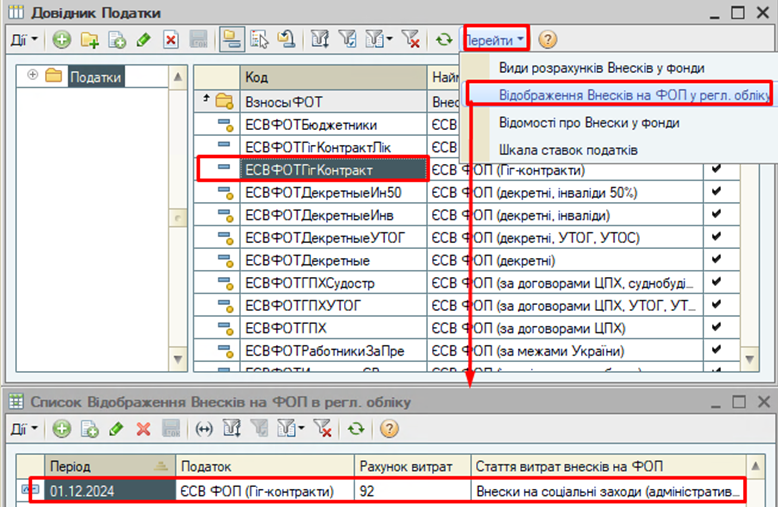The image size is (778, 508).
Task: Sort the list by the Період column header
Action: tap(98, 467)
